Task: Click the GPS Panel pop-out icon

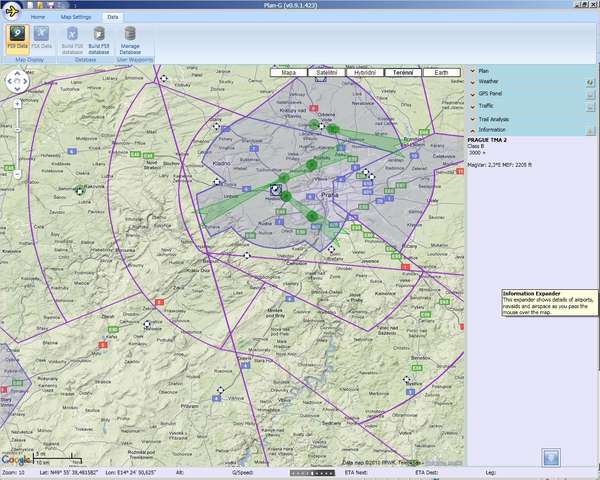Action: tap(590, 94)
